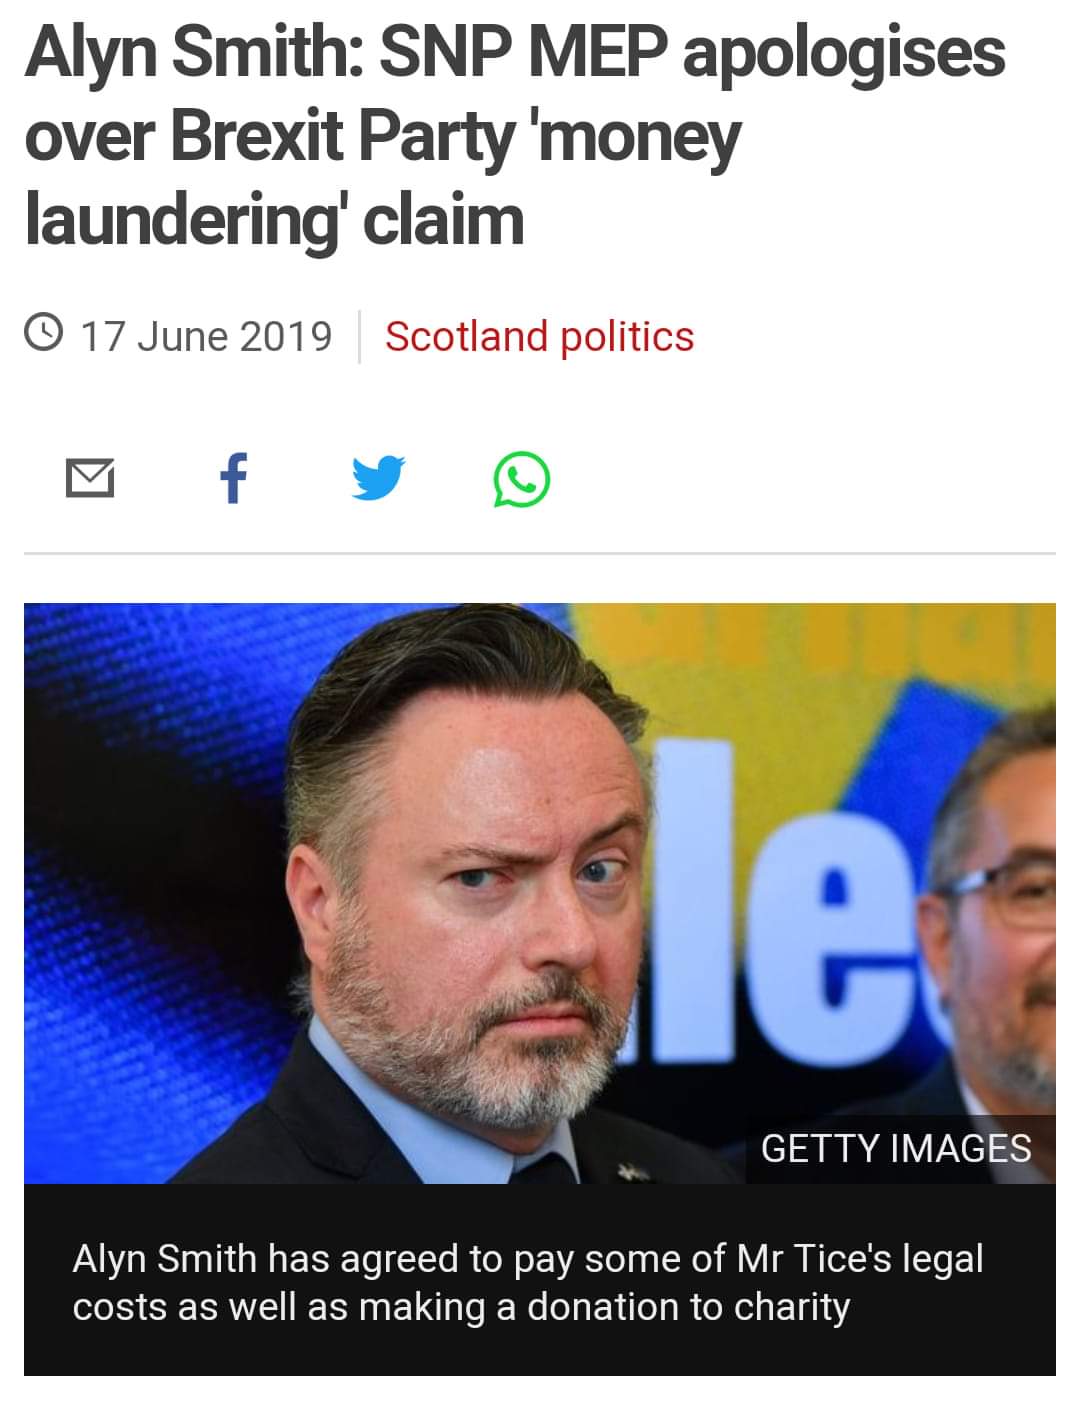This screenshot has height=1428, width=1080.
Task: Click the photo caption about Mr Tice's legal costs
Action: pyautogui.click(x=528, y=1282)
